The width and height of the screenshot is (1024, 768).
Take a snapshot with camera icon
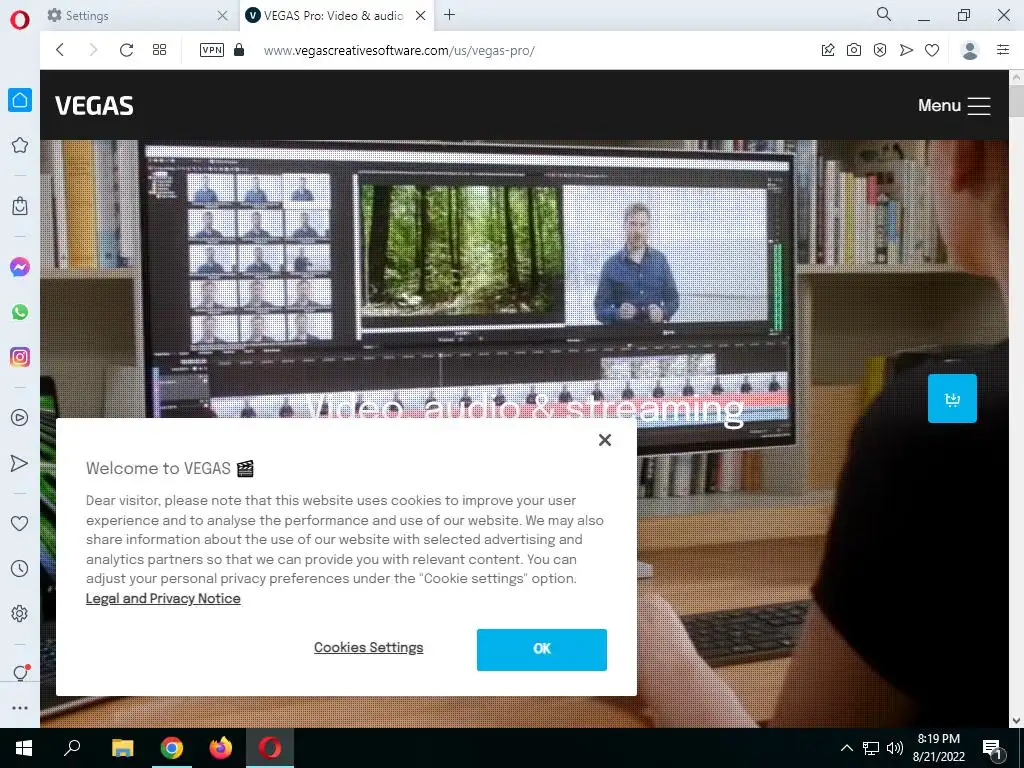click(854, 50)
